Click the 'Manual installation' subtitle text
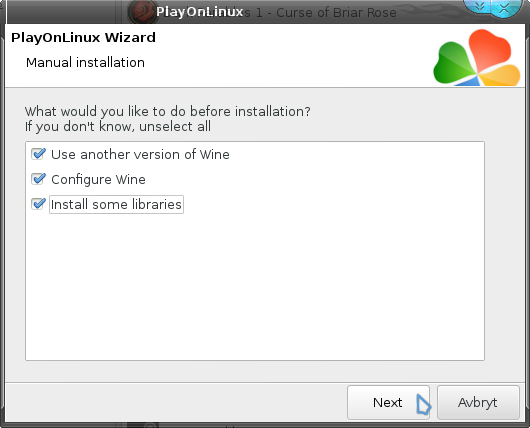The width and height of the screenshot is (530, 428). click(85, 63)
